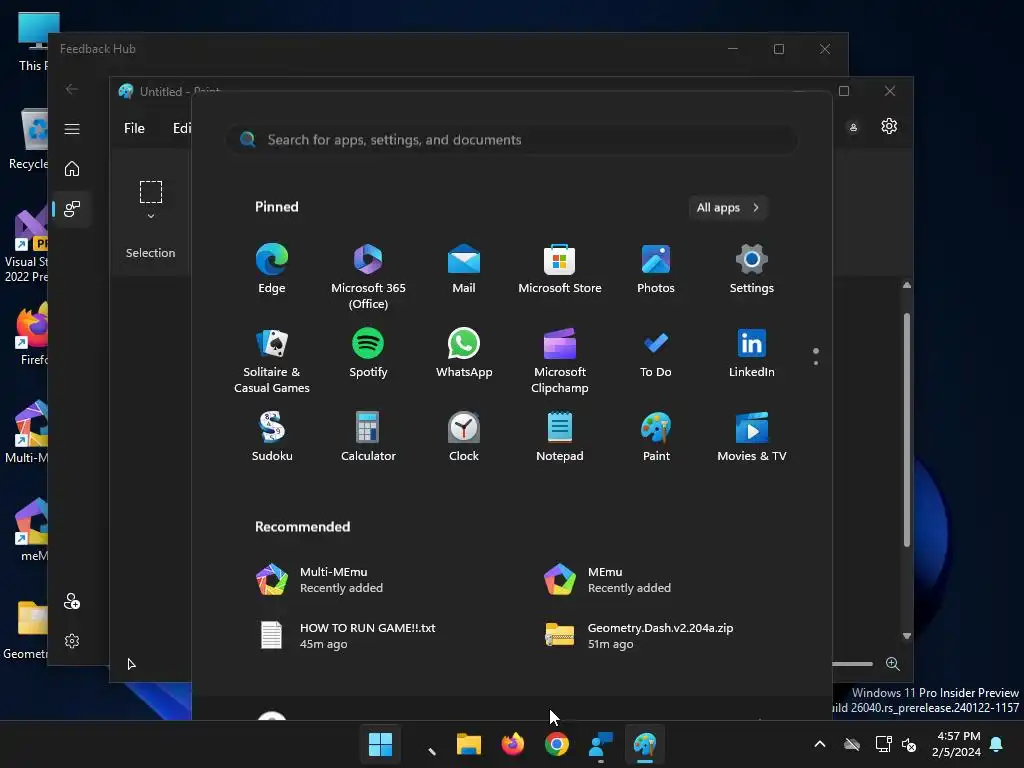The image size is (1024, 768).
Task: Open Feedback Hub settings gear
Action: tap(72, 641)
